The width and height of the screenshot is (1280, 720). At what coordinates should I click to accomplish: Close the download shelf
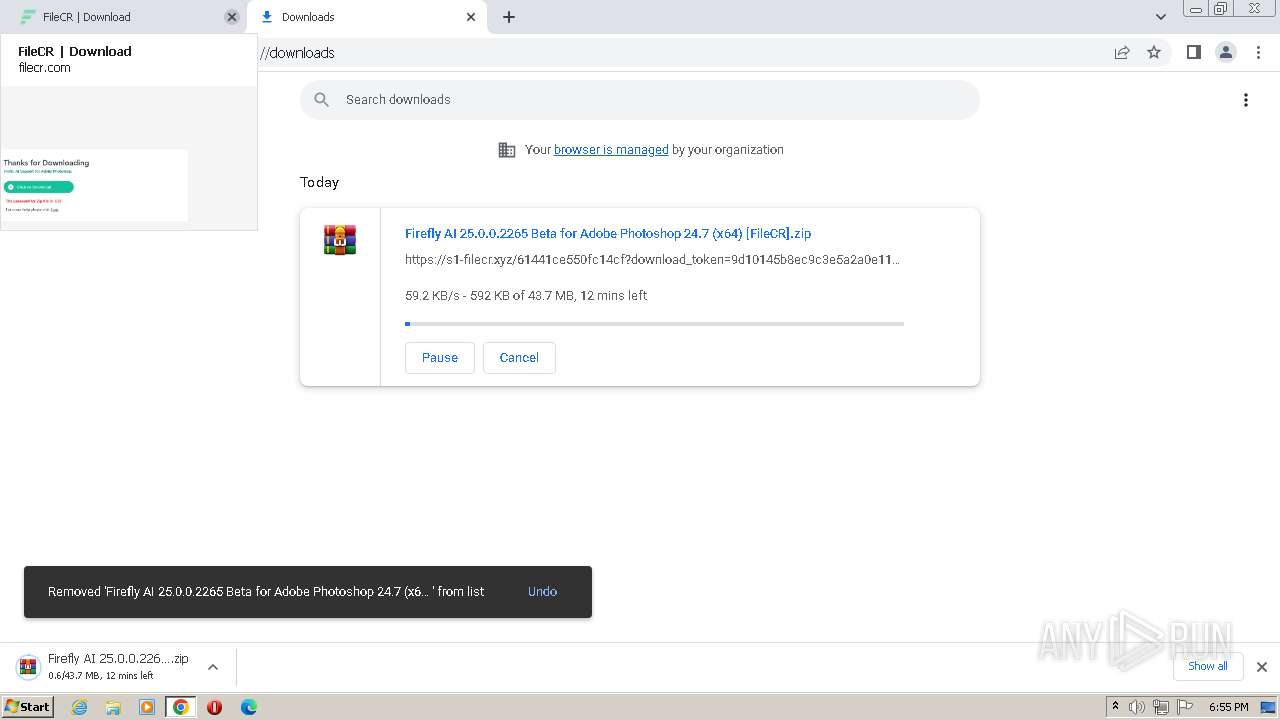[x=1261, y=667]
